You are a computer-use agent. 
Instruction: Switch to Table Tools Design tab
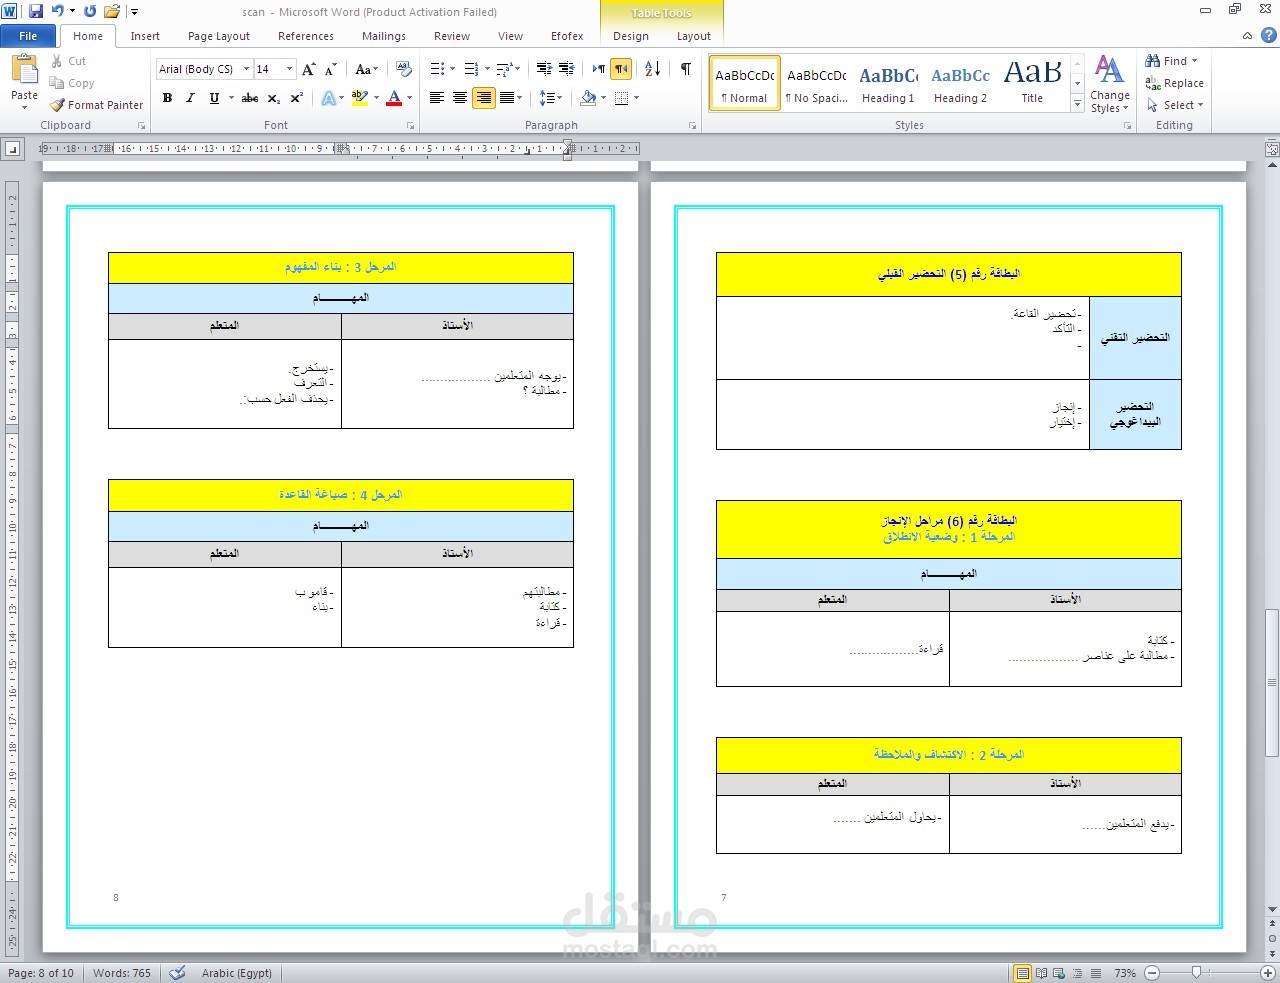pyautogui.click(x=631, y=36)
